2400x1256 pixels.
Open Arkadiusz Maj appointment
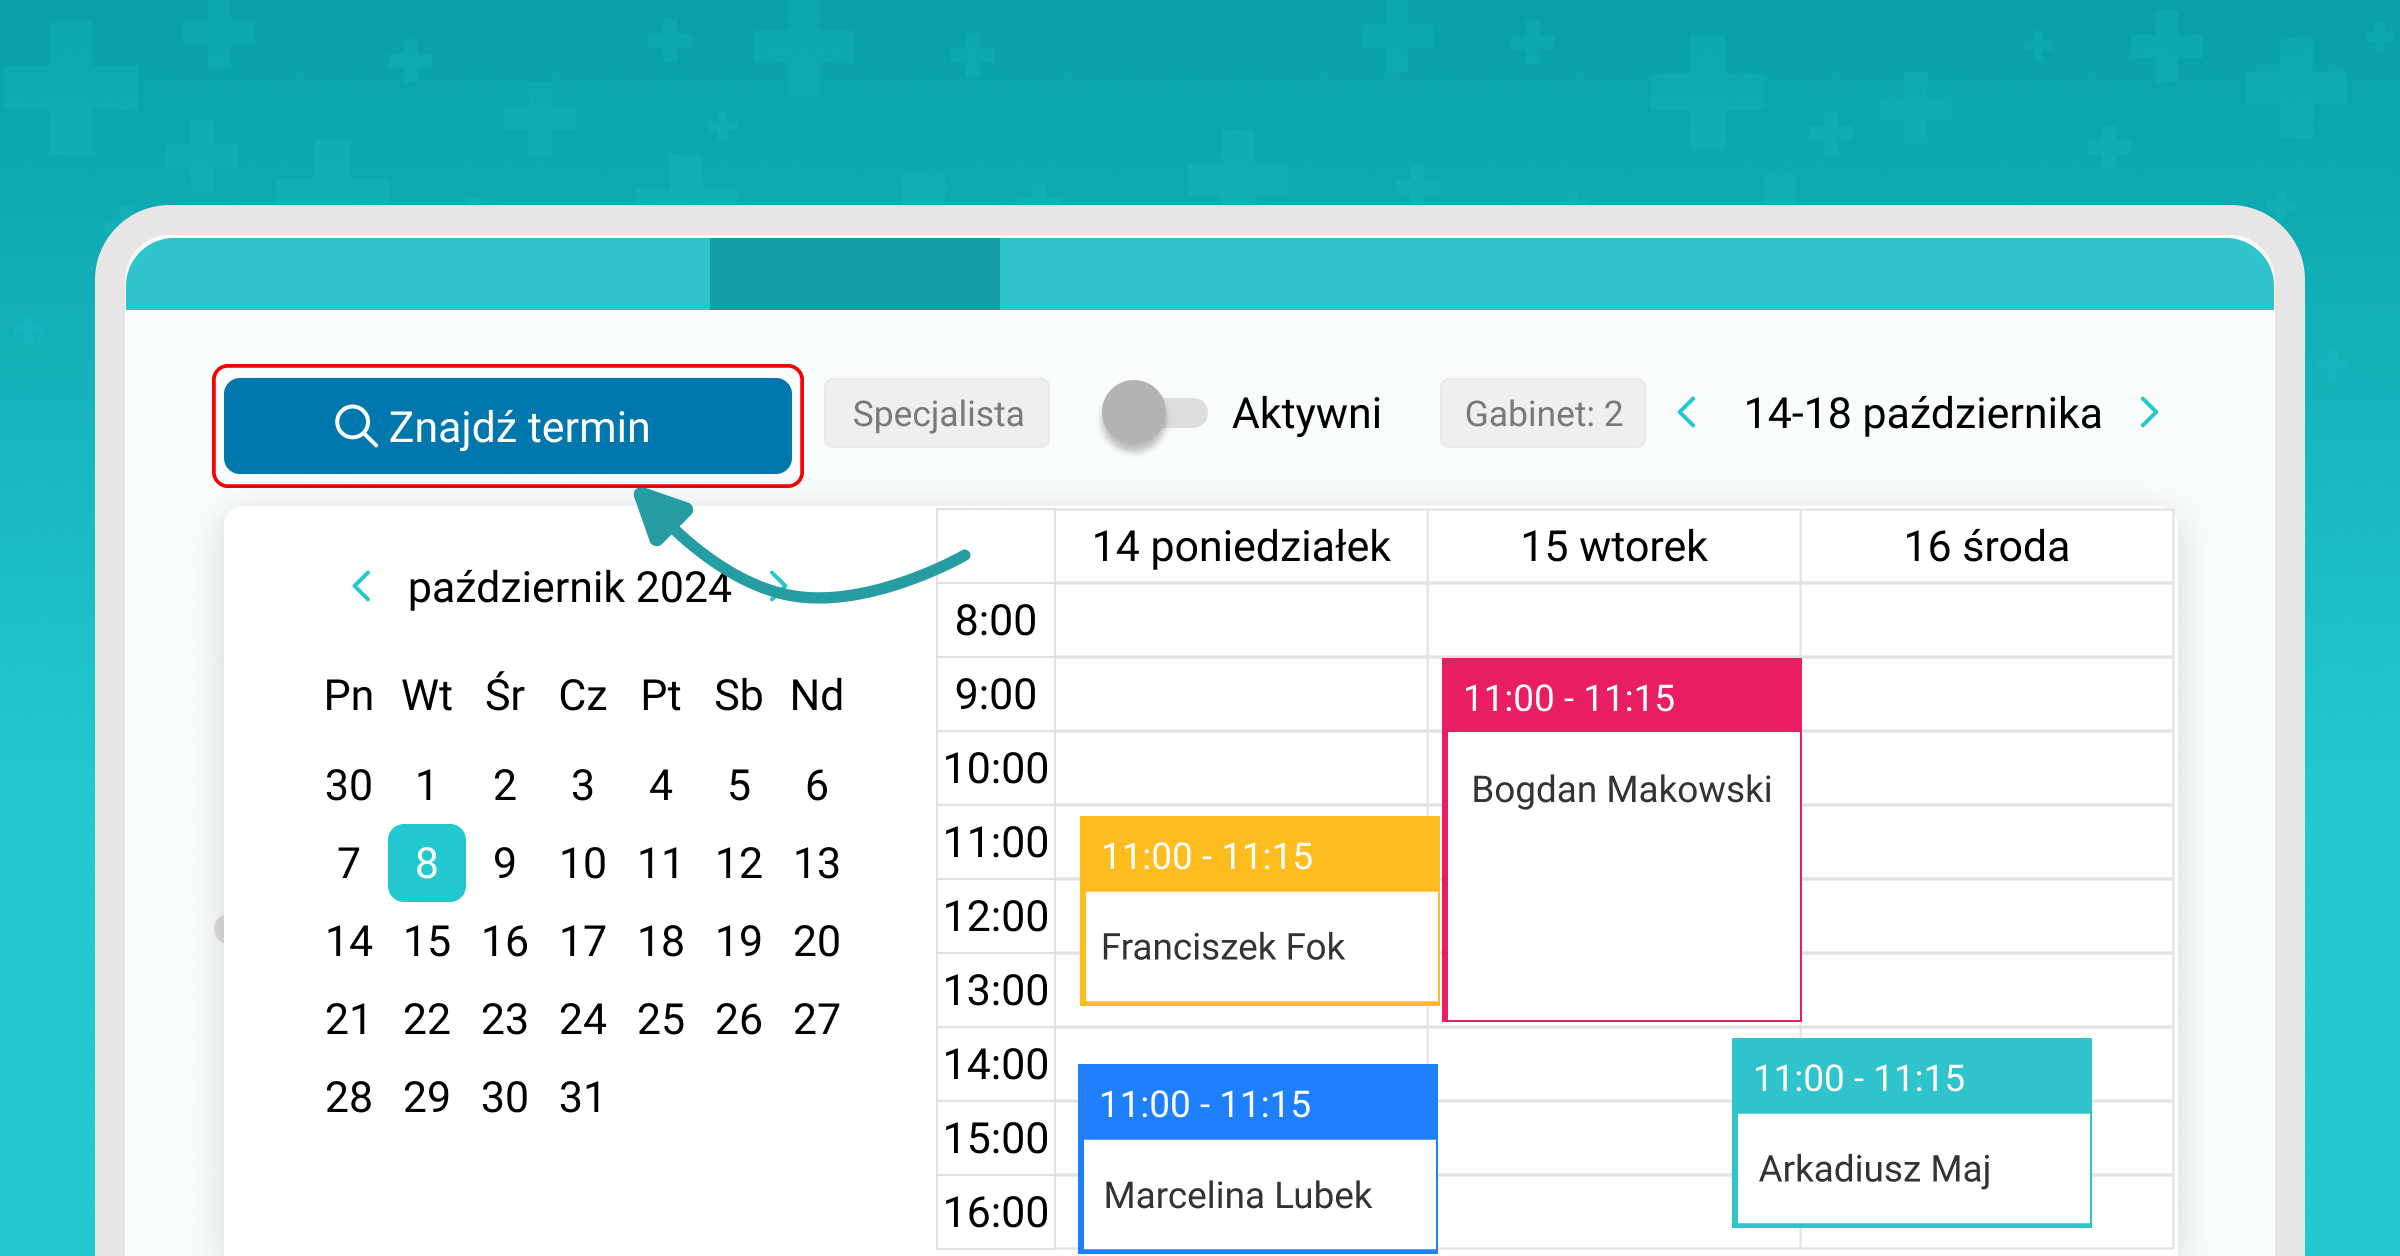pos(1912,1132)
